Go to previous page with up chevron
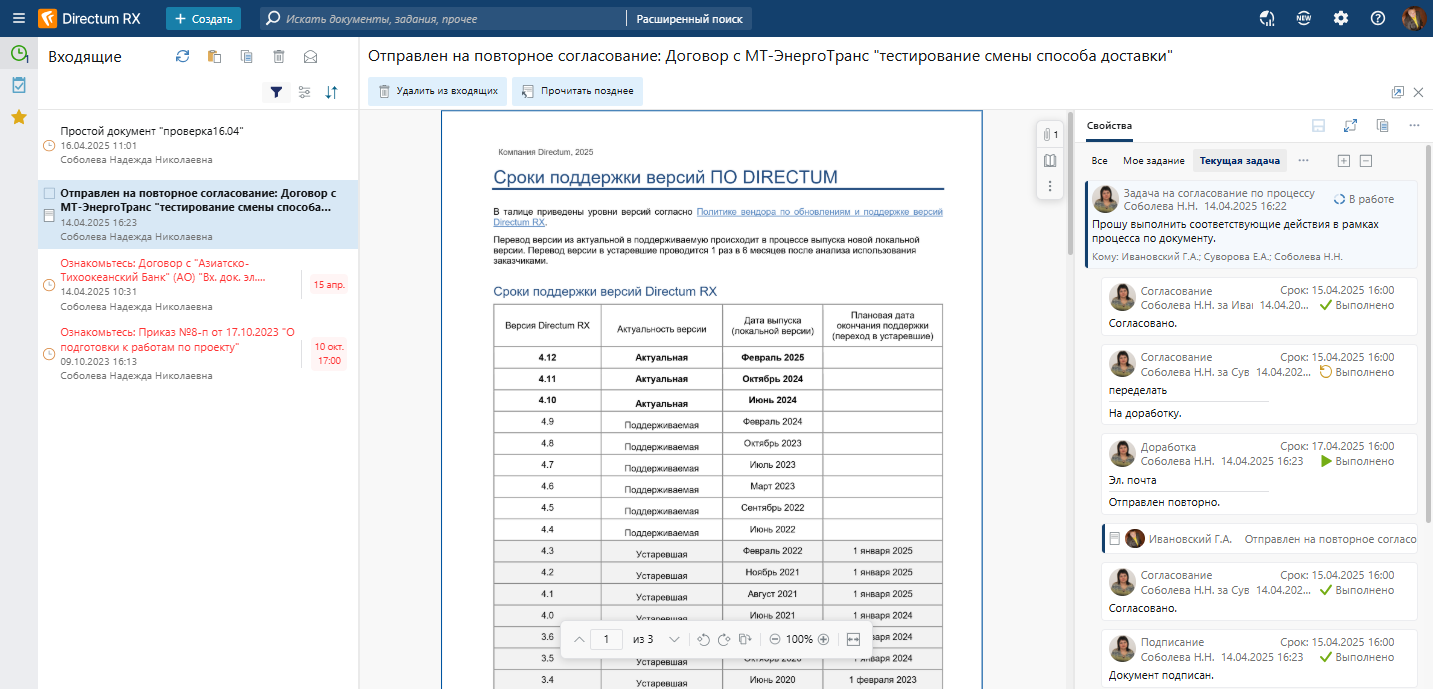1433x689 pixels. [579, 639]
